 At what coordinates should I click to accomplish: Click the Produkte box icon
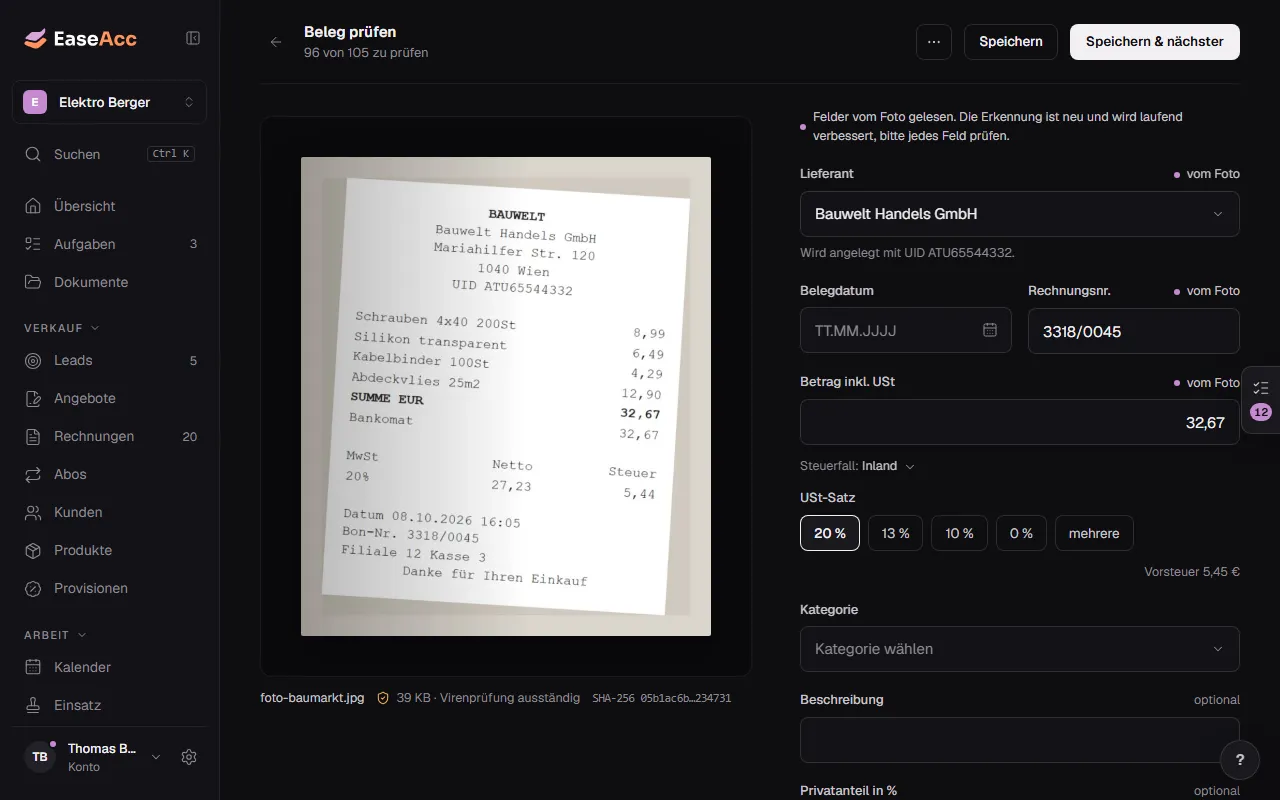pos(34,550)
